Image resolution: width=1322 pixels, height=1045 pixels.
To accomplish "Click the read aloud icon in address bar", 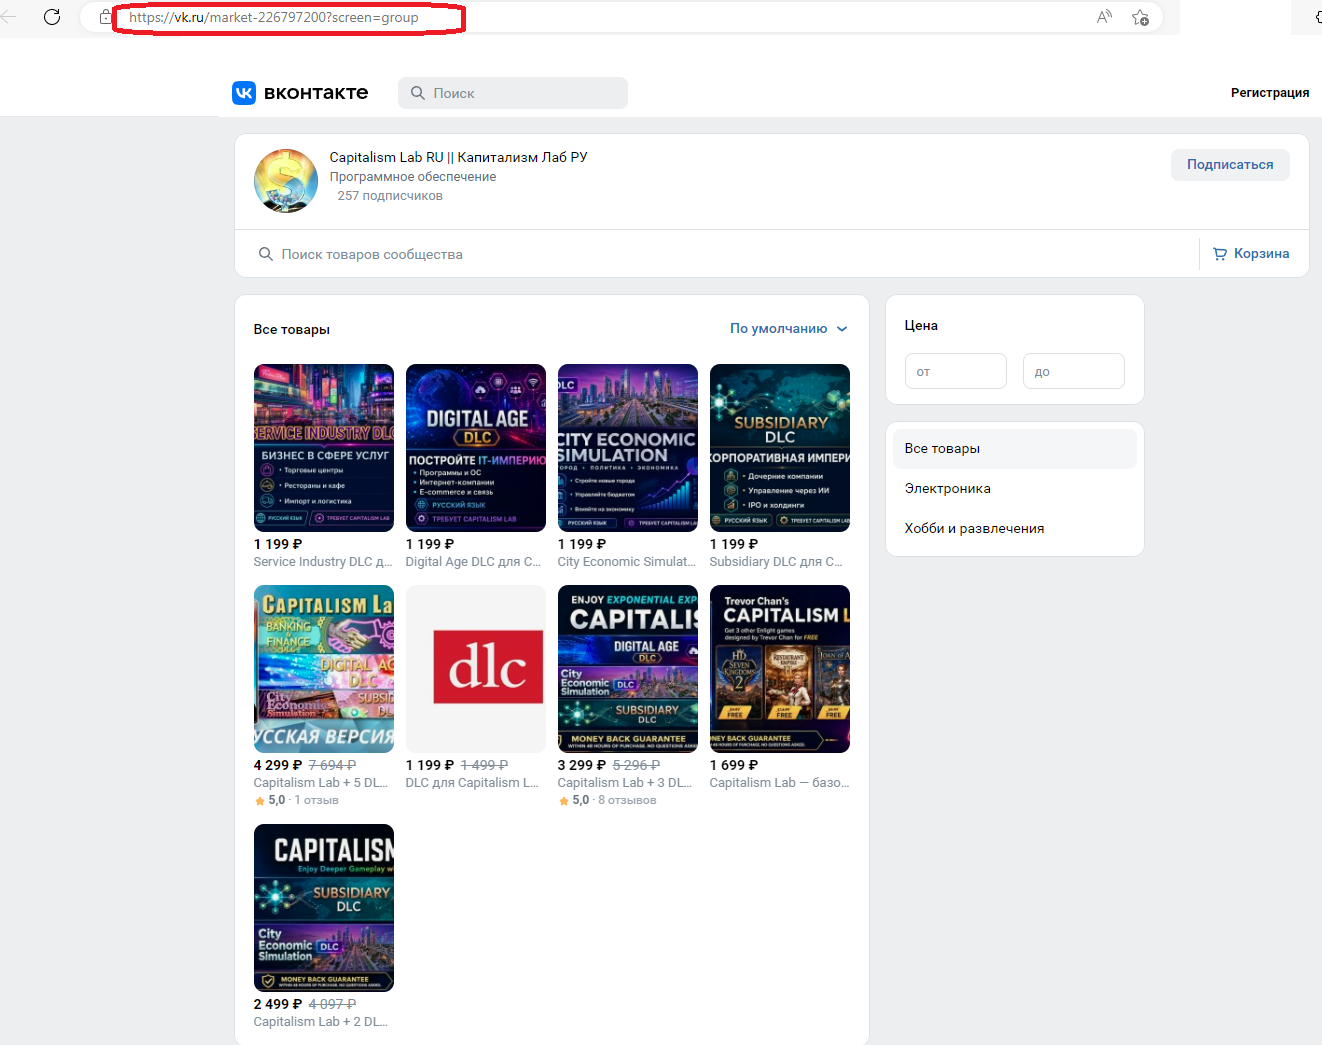I will pos(1104,17).
